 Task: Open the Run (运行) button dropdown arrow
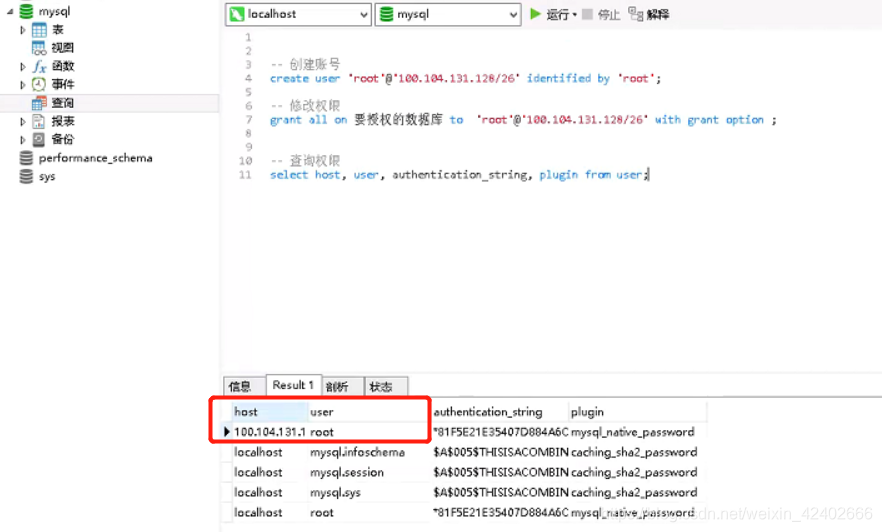pyautogui.click(x=575, y=15)
